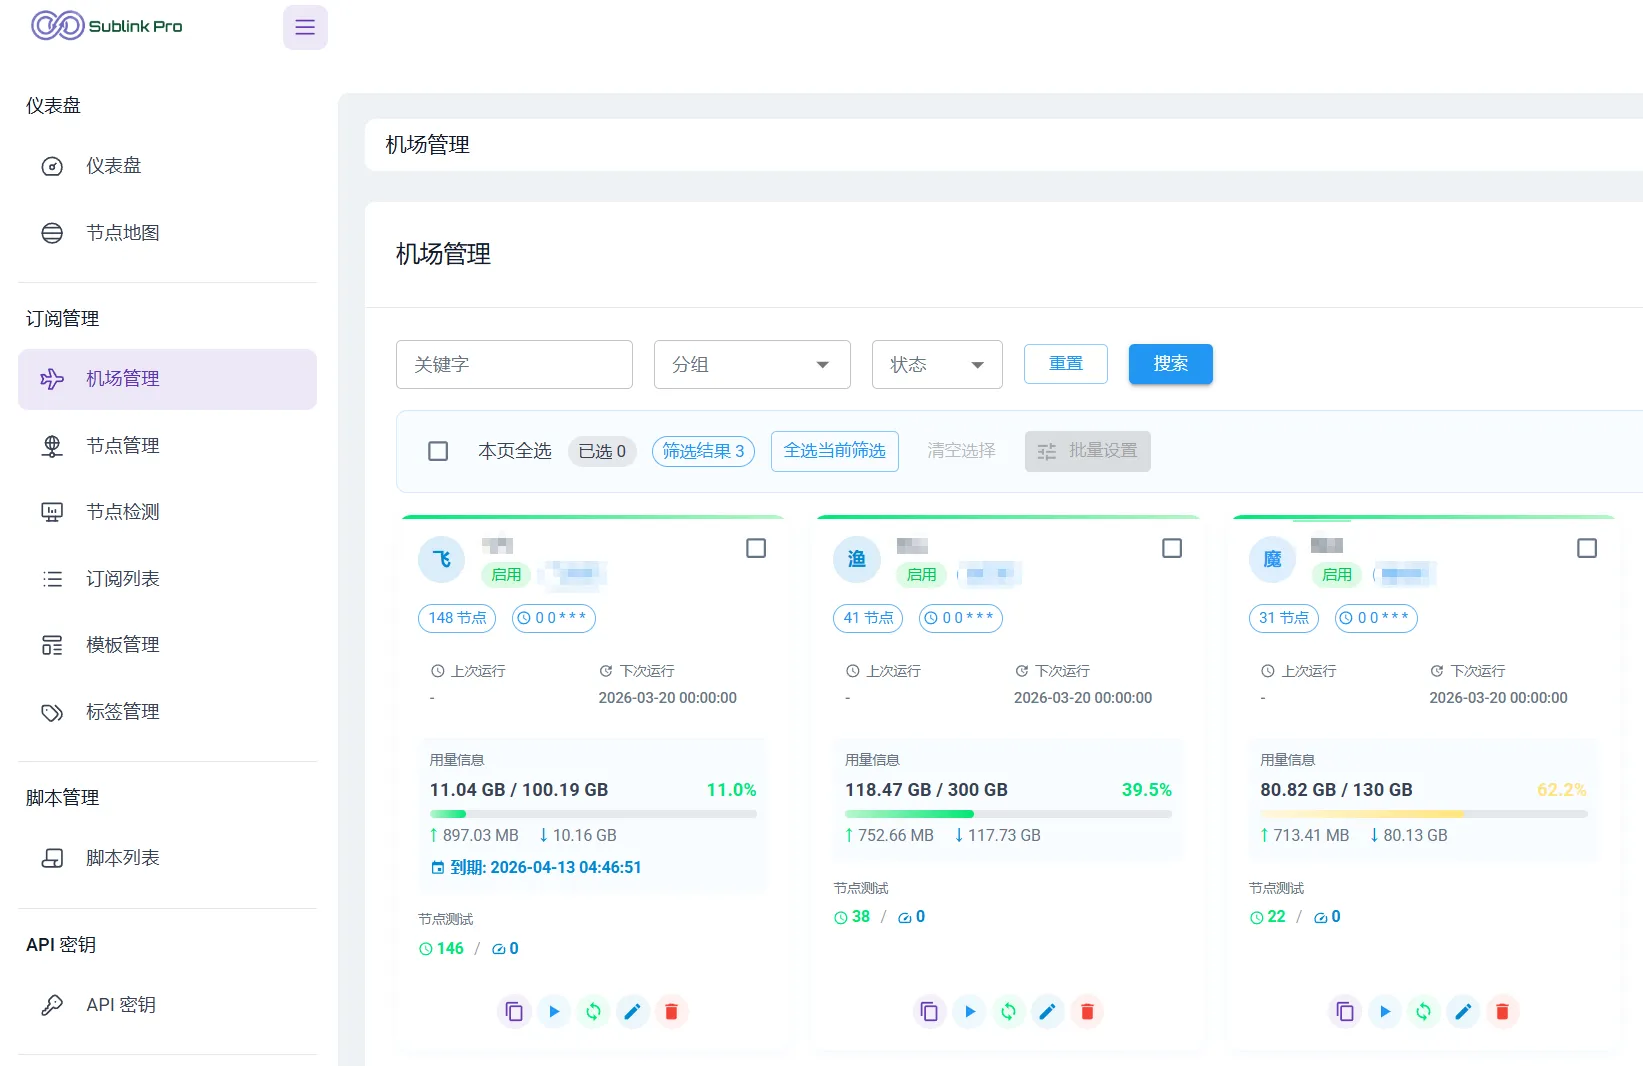Run the 41-node airport with play icon

[969, 1012]
